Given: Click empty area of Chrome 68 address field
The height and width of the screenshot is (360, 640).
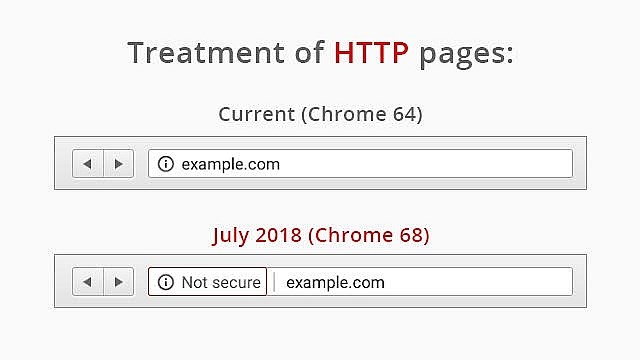Looking at the screenshot, I should [478, 282].
